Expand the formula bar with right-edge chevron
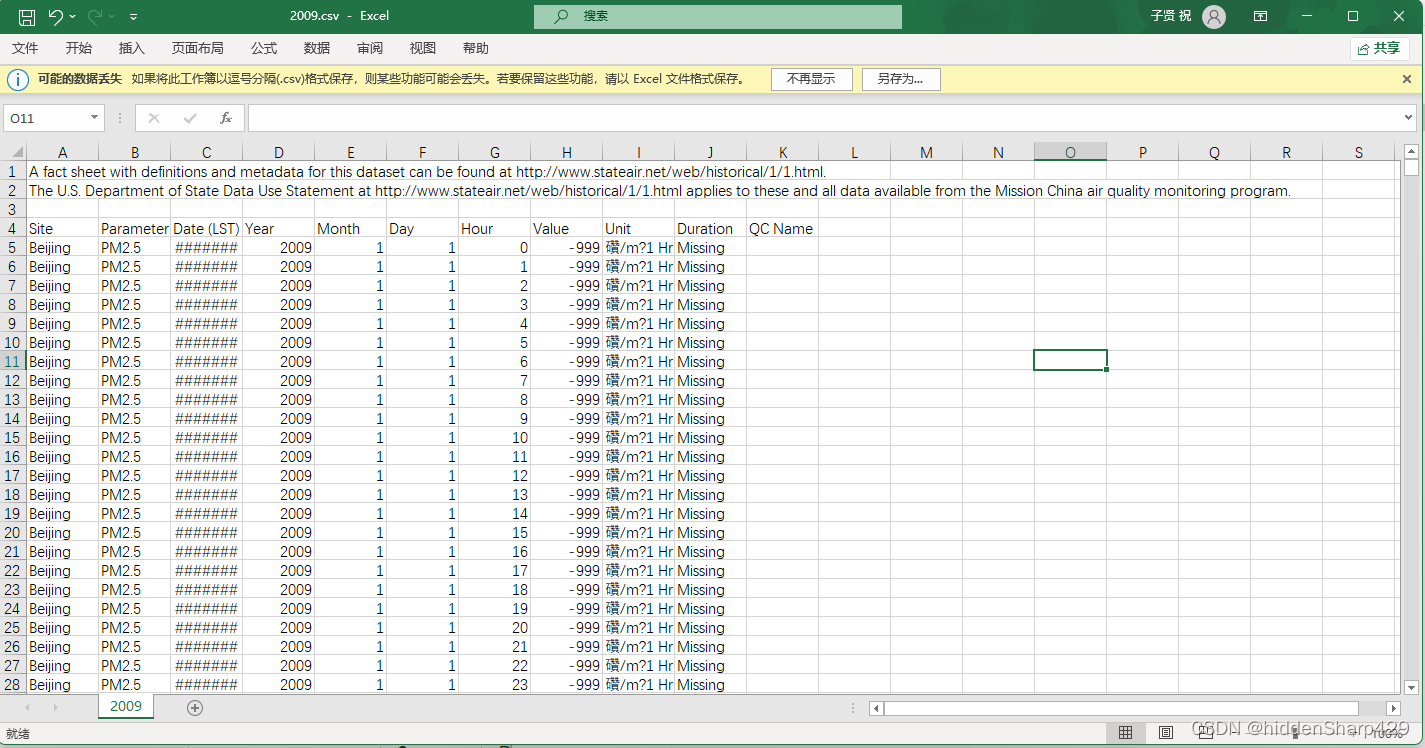This screenshot has height=748, width=1425. [x=1410, y=118]
